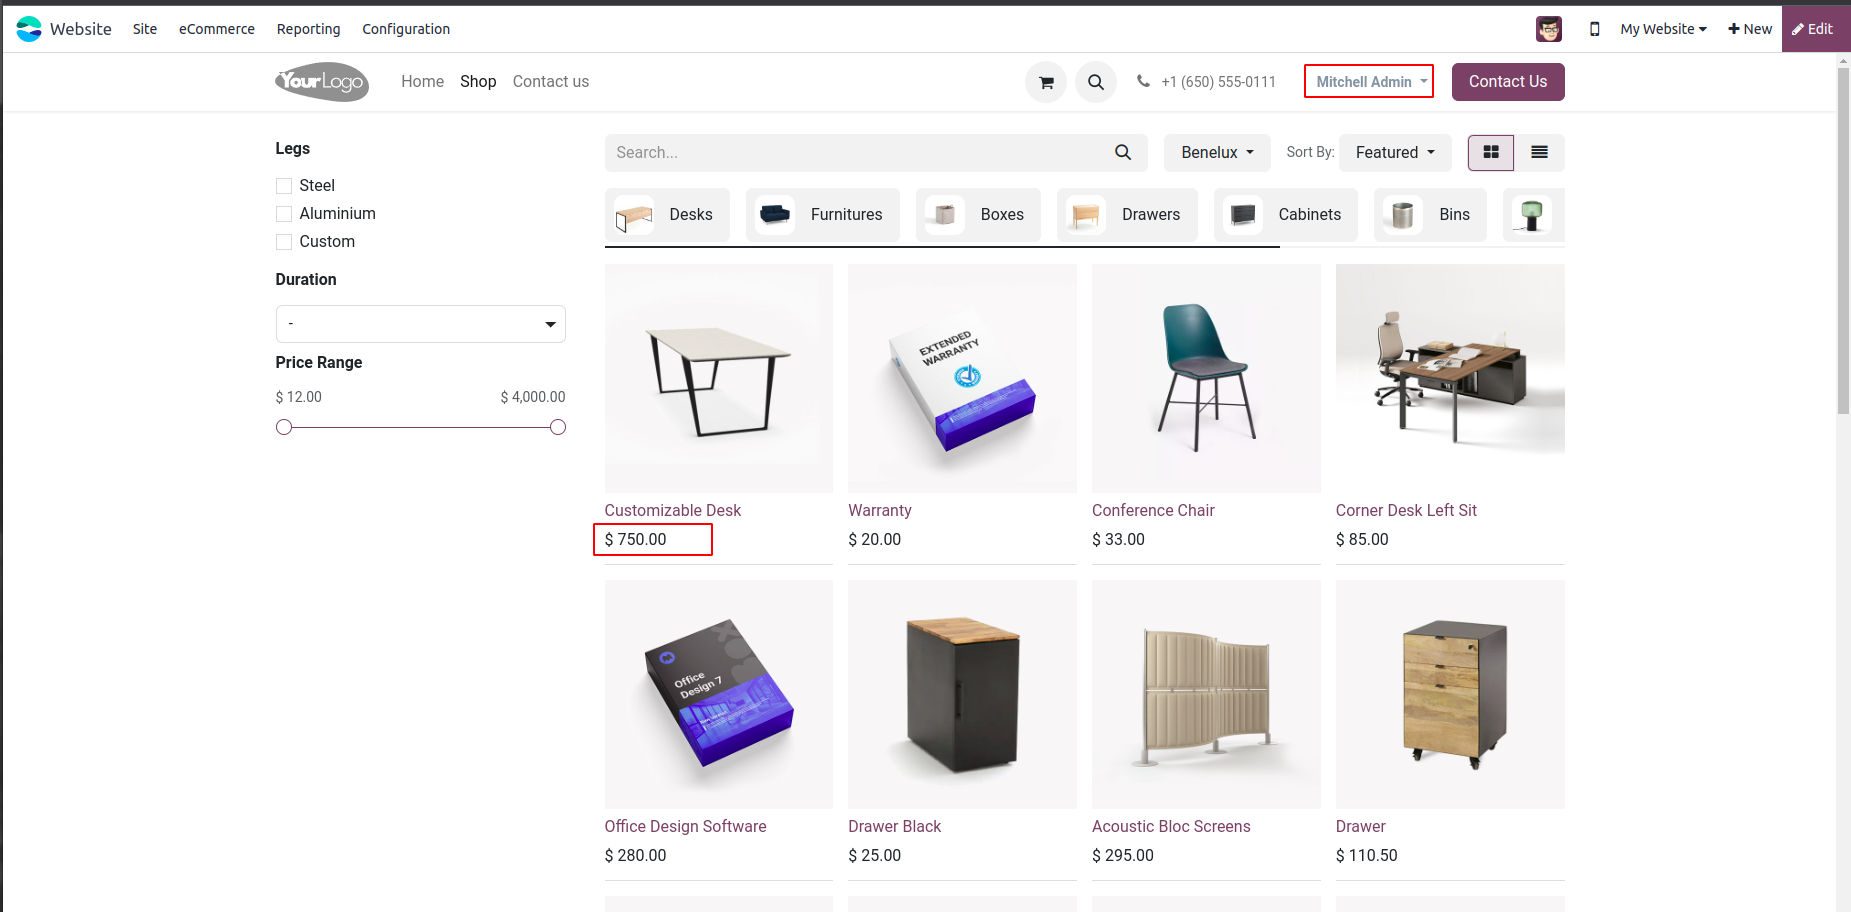The height and width of the screenshot is (912, 1851).
Task: Open the Benelux pricelist dropdown
Action: coord(1216,152)
